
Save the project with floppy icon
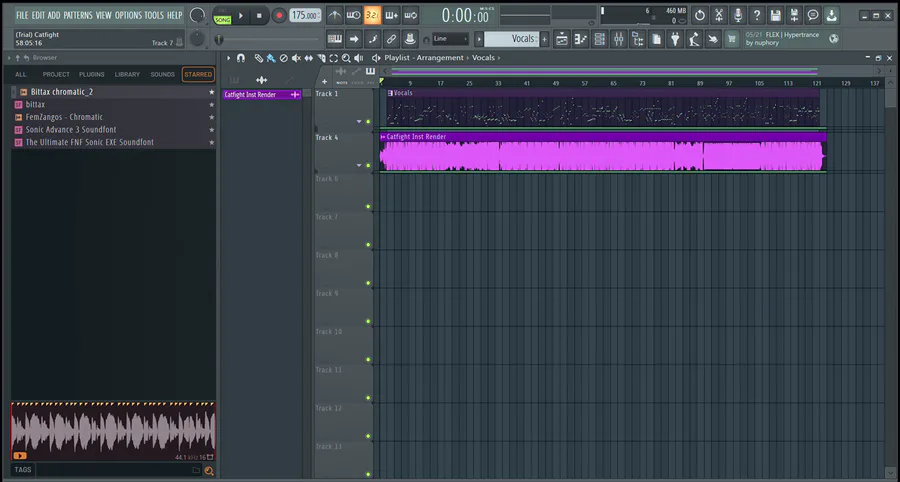click(x=775, y=15)
